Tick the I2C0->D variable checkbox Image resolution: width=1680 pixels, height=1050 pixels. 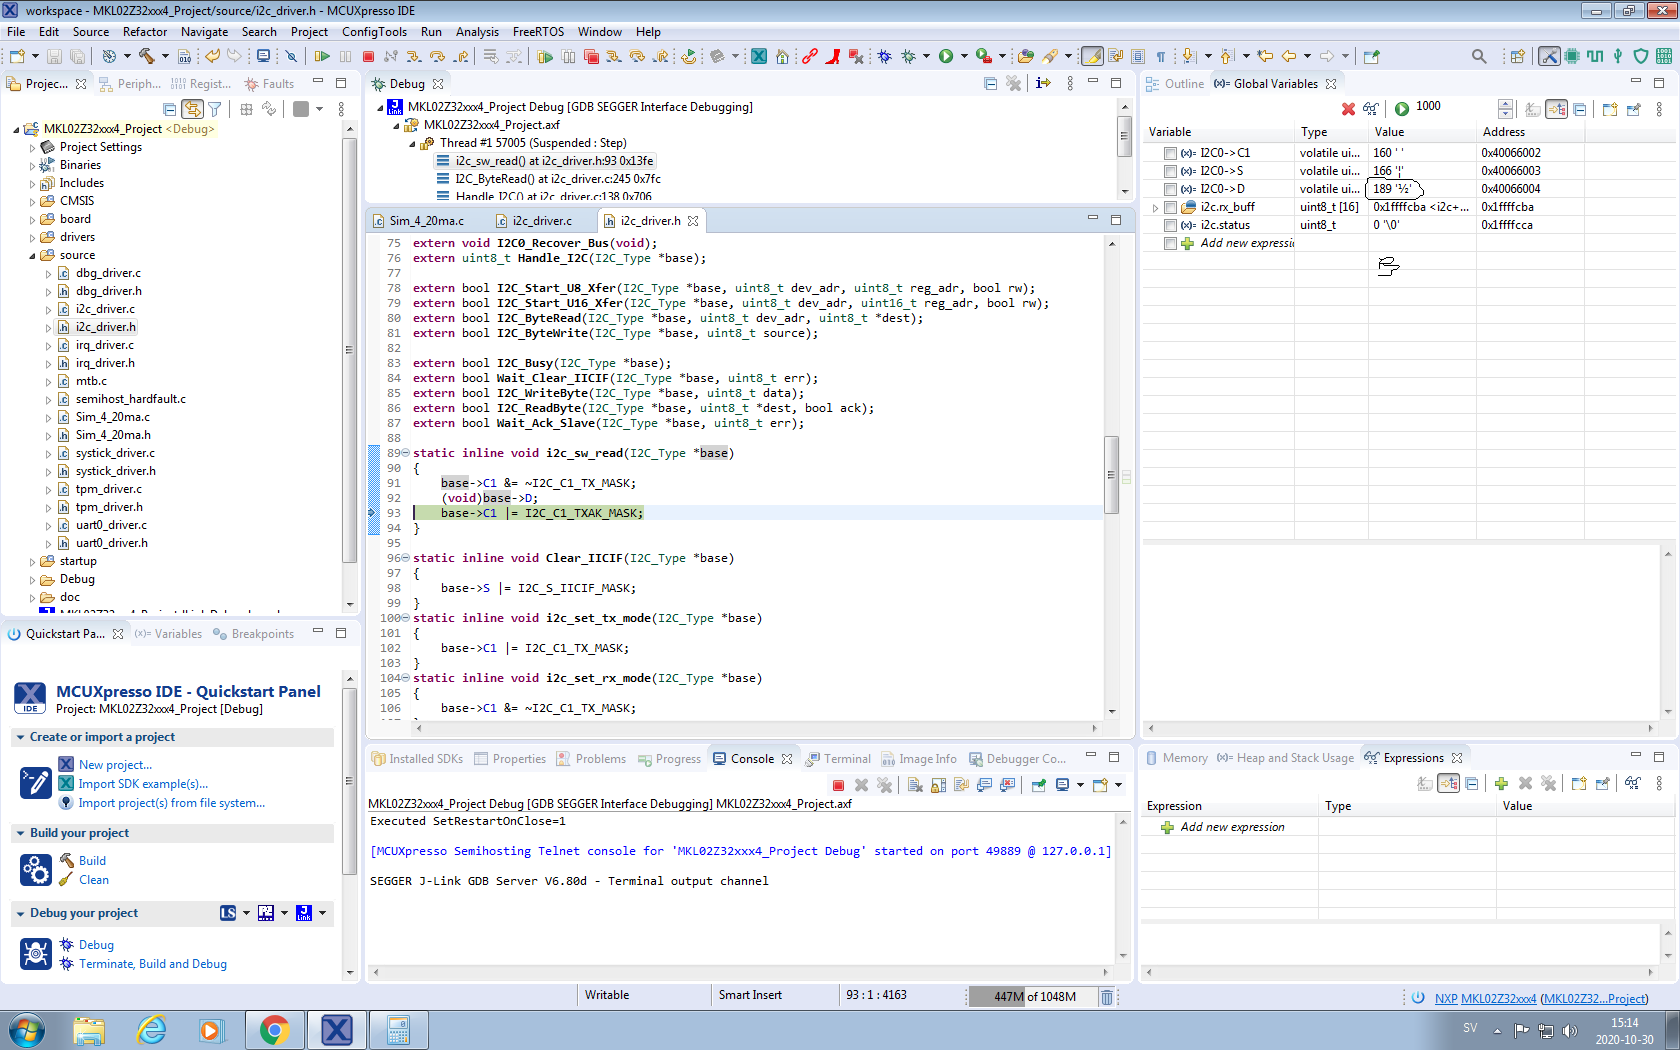[1170, 189]
